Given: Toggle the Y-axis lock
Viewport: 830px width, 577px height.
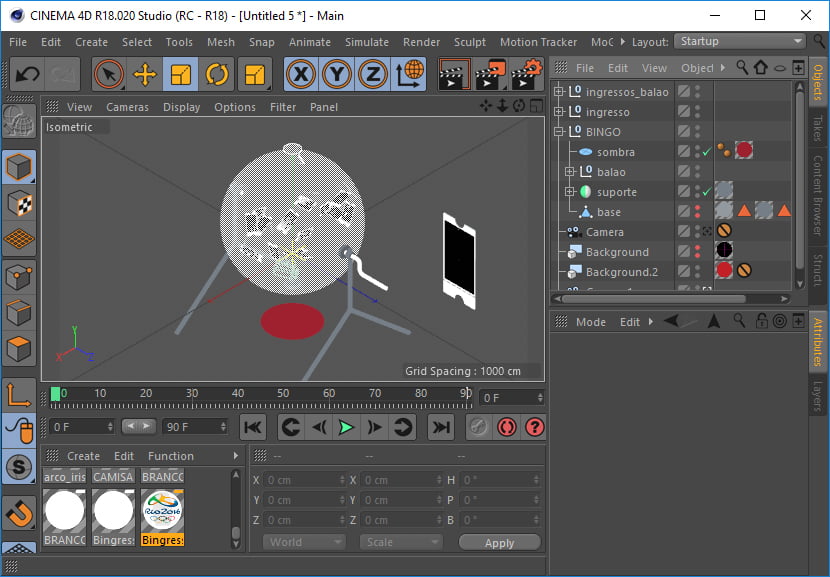Looking at the screenshot, I should pyautogui.click(x=337, y=74).
